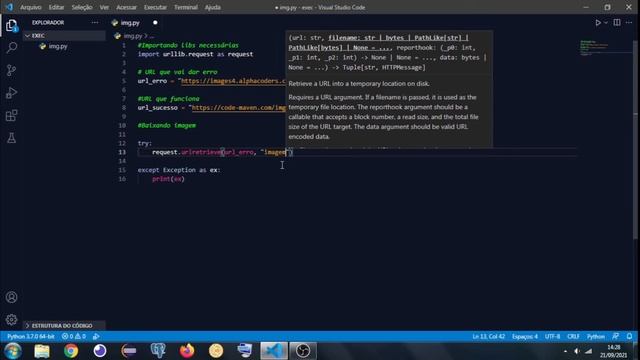Open errors and warnings problems indicator

point(74,336)
